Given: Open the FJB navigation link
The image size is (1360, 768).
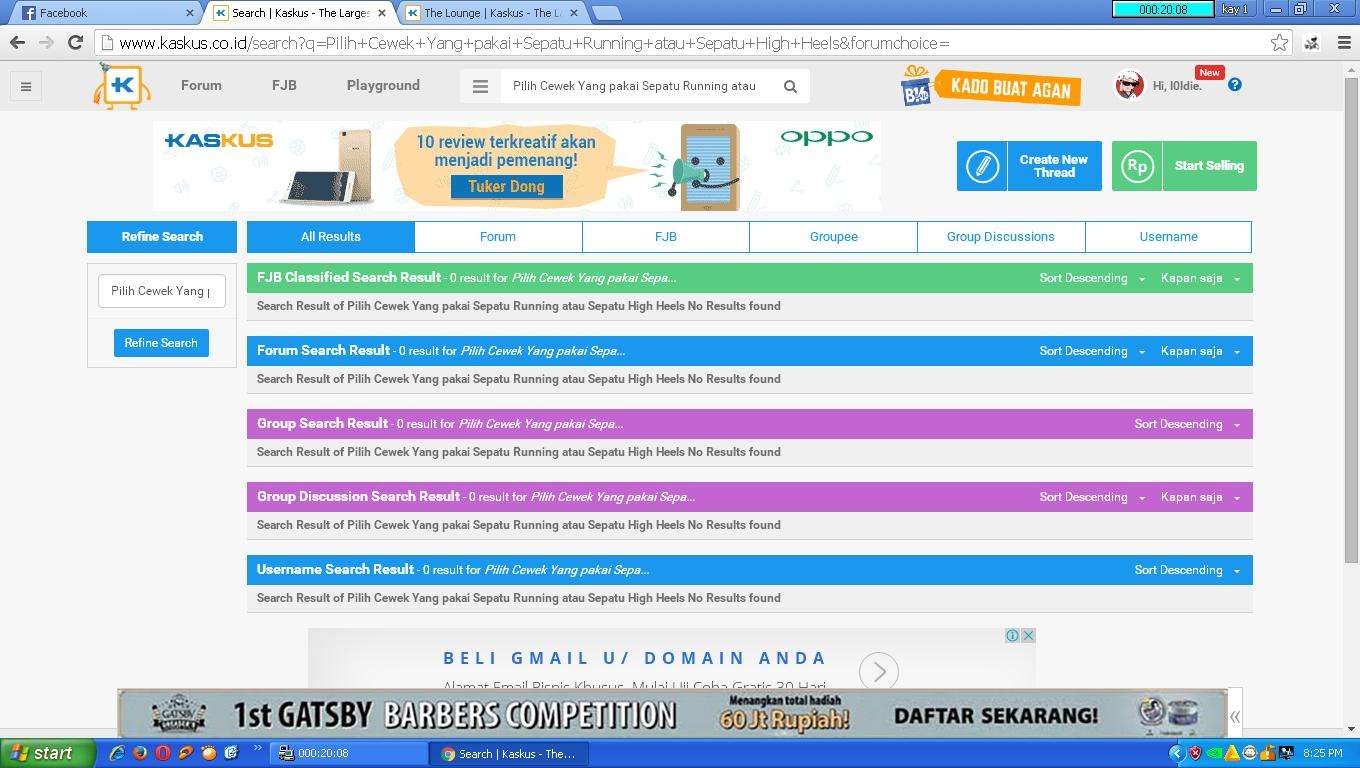Looking at the screenshot, I should click(x=284, y=85).
